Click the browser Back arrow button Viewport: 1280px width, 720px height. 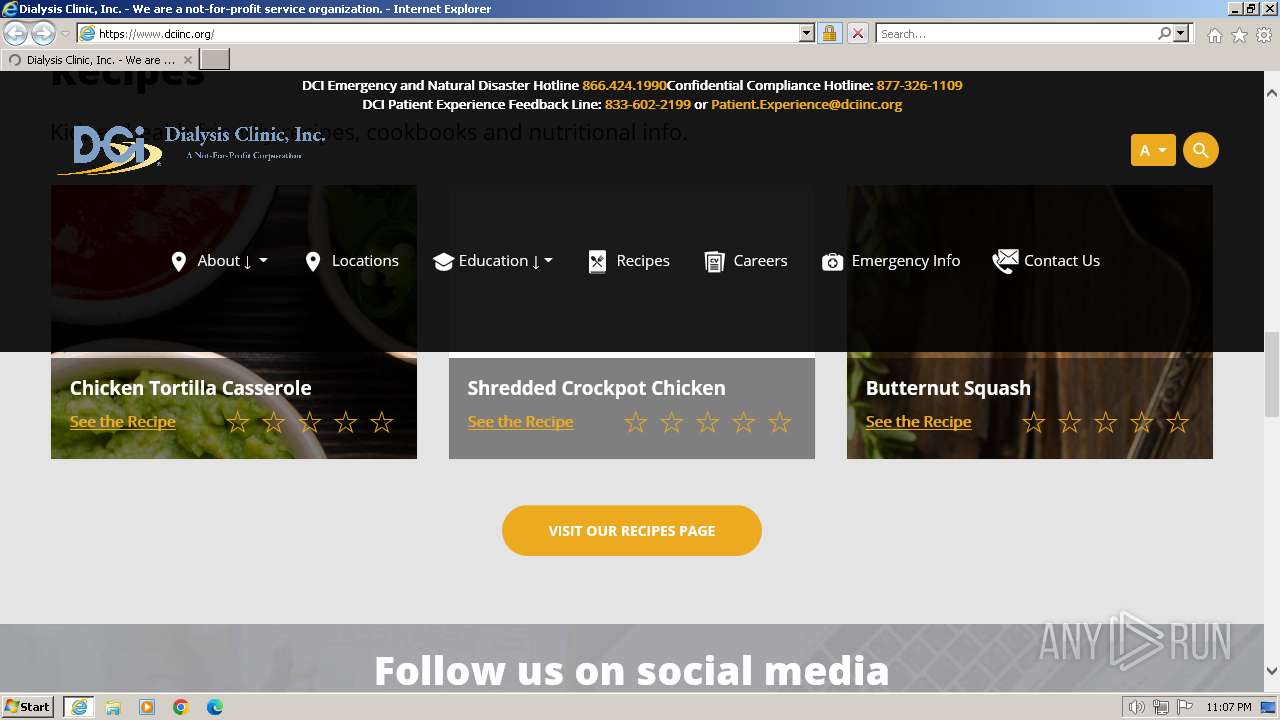pyautogui.click(x=16, y=33)
